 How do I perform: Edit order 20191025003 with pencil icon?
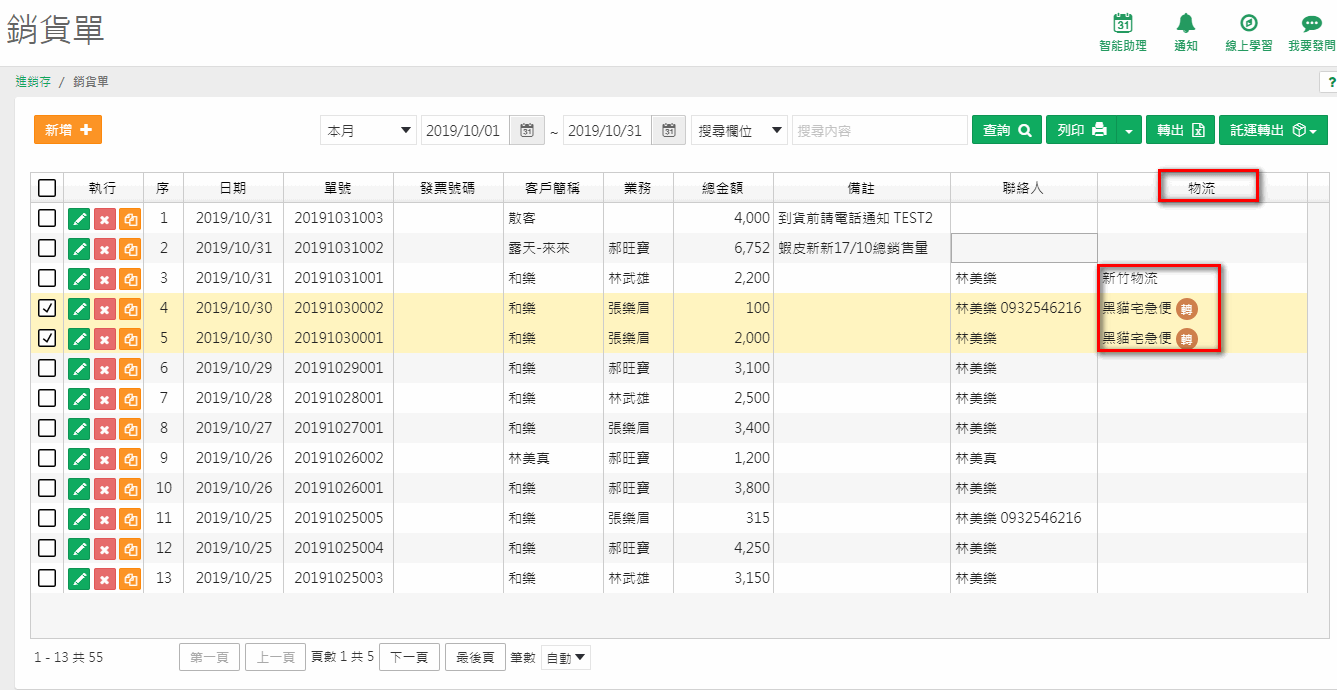80,578
